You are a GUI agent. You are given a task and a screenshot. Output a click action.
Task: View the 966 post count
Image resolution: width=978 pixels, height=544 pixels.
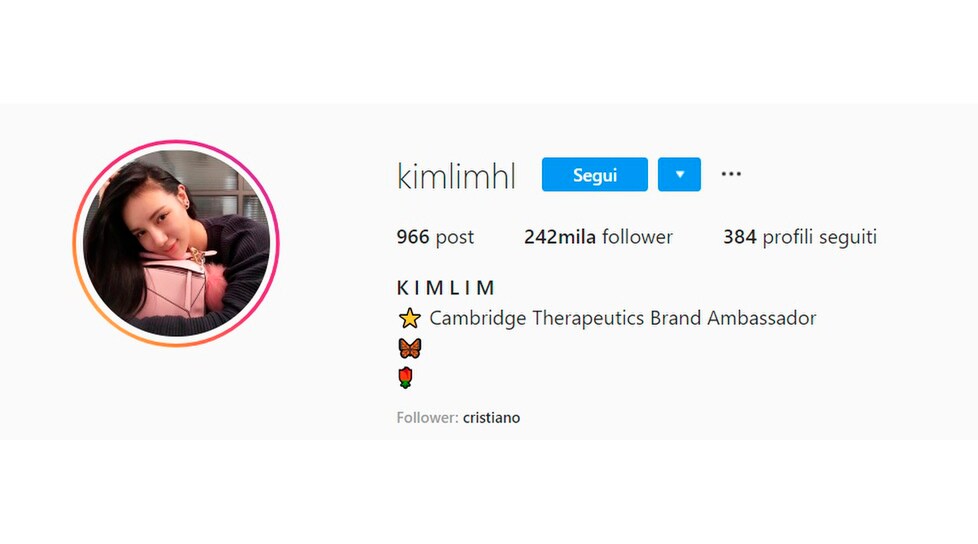pos(435,237)
